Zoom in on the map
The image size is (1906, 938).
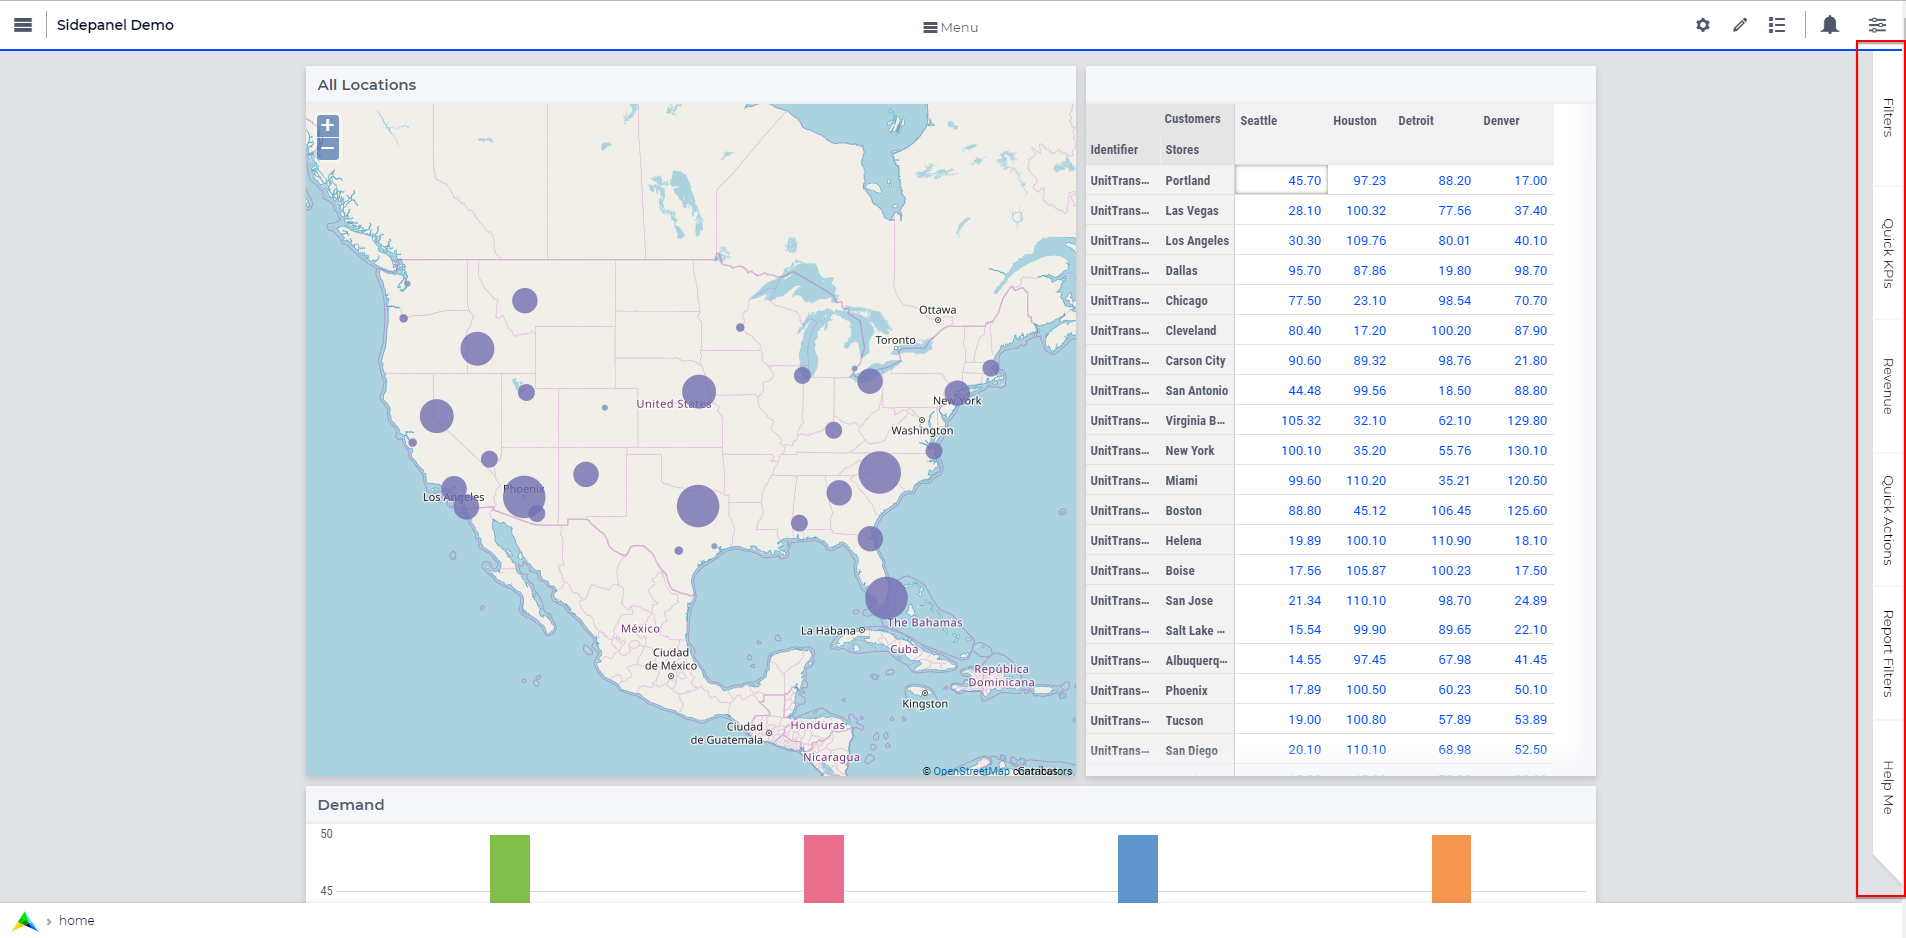[x=328, y=126]
